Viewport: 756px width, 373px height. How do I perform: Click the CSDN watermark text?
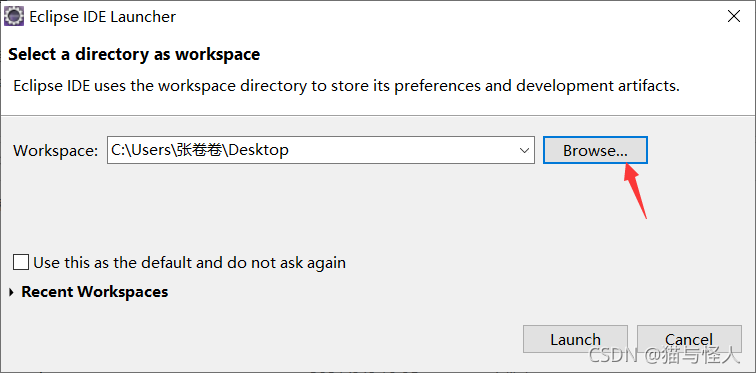pos(664,356)
